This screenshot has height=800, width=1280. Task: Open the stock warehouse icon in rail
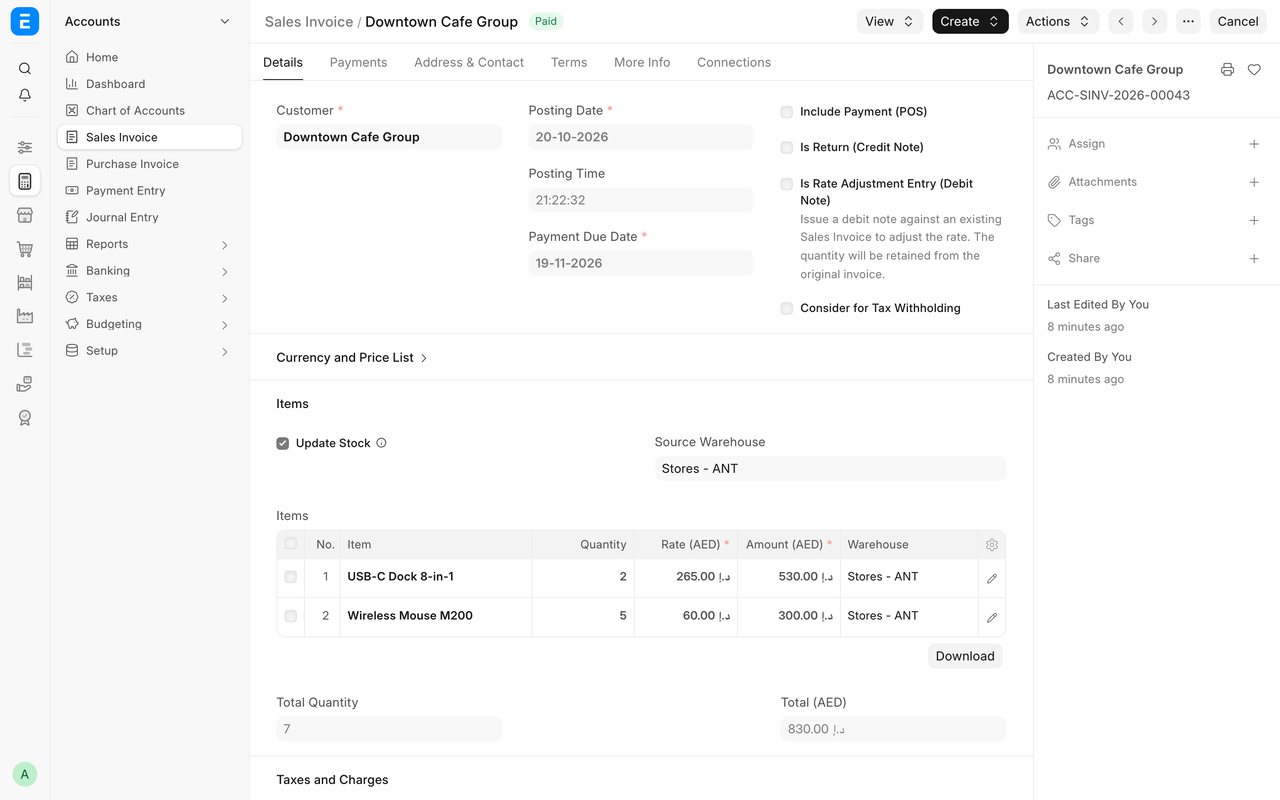(x=25, y=283)
